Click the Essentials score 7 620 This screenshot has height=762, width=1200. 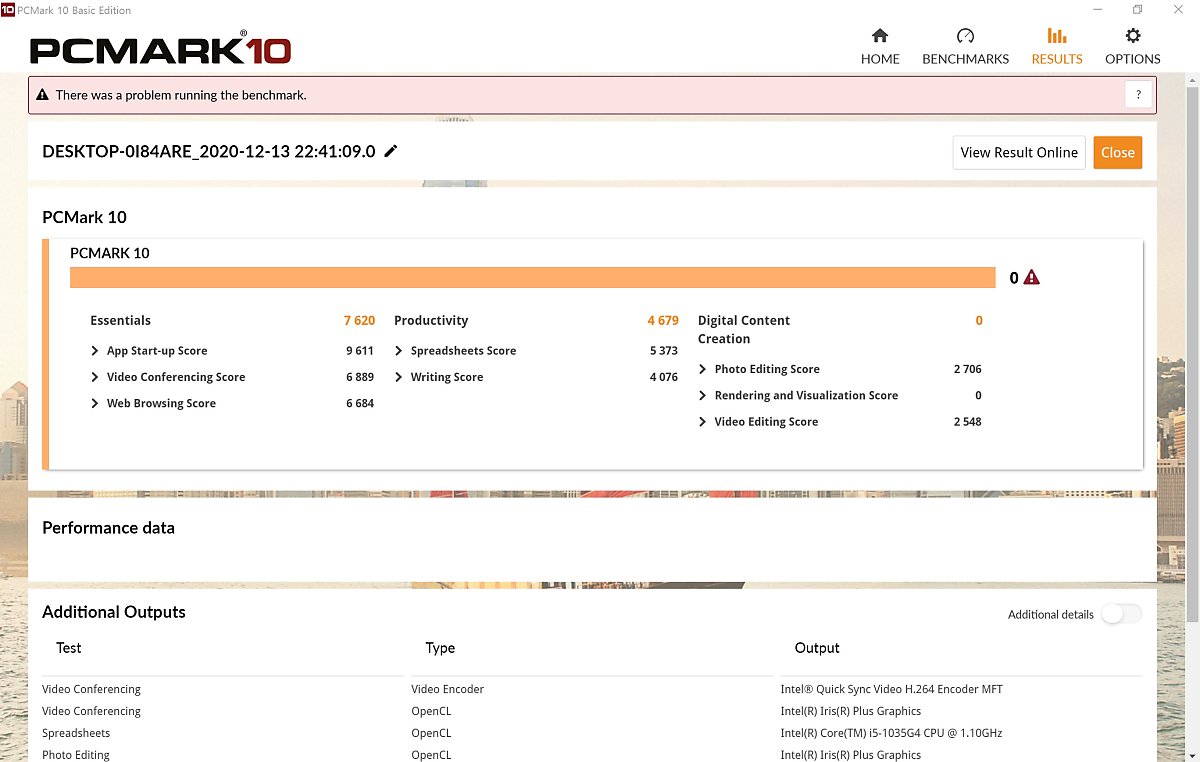click(359, 321)
